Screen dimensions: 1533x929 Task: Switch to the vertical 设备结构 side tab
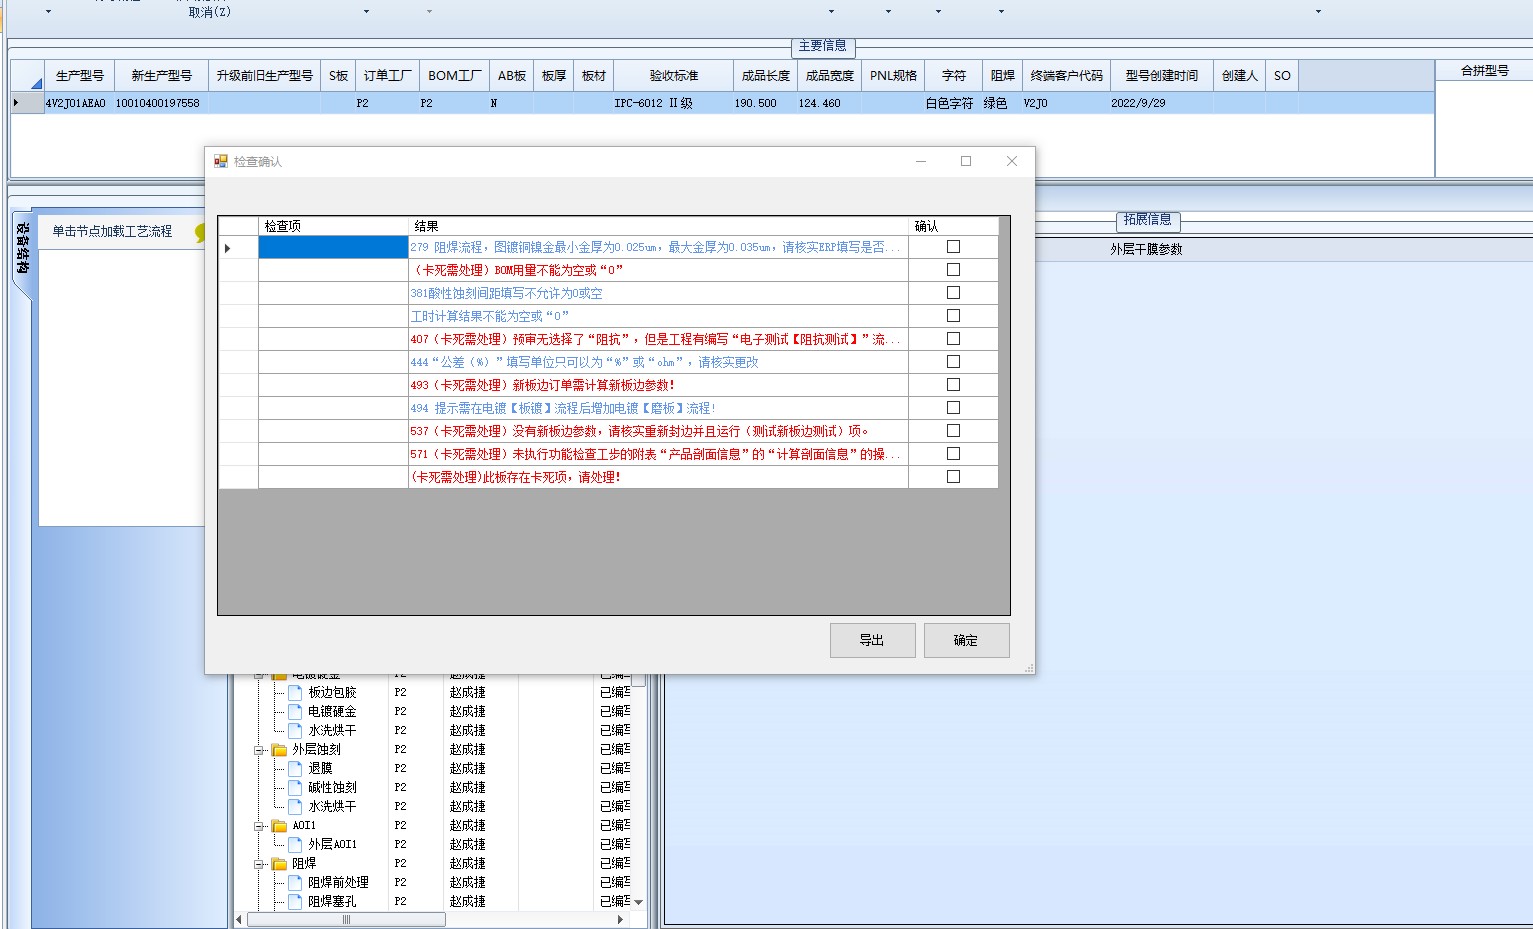pyautogui.click(x=22, y=248)
